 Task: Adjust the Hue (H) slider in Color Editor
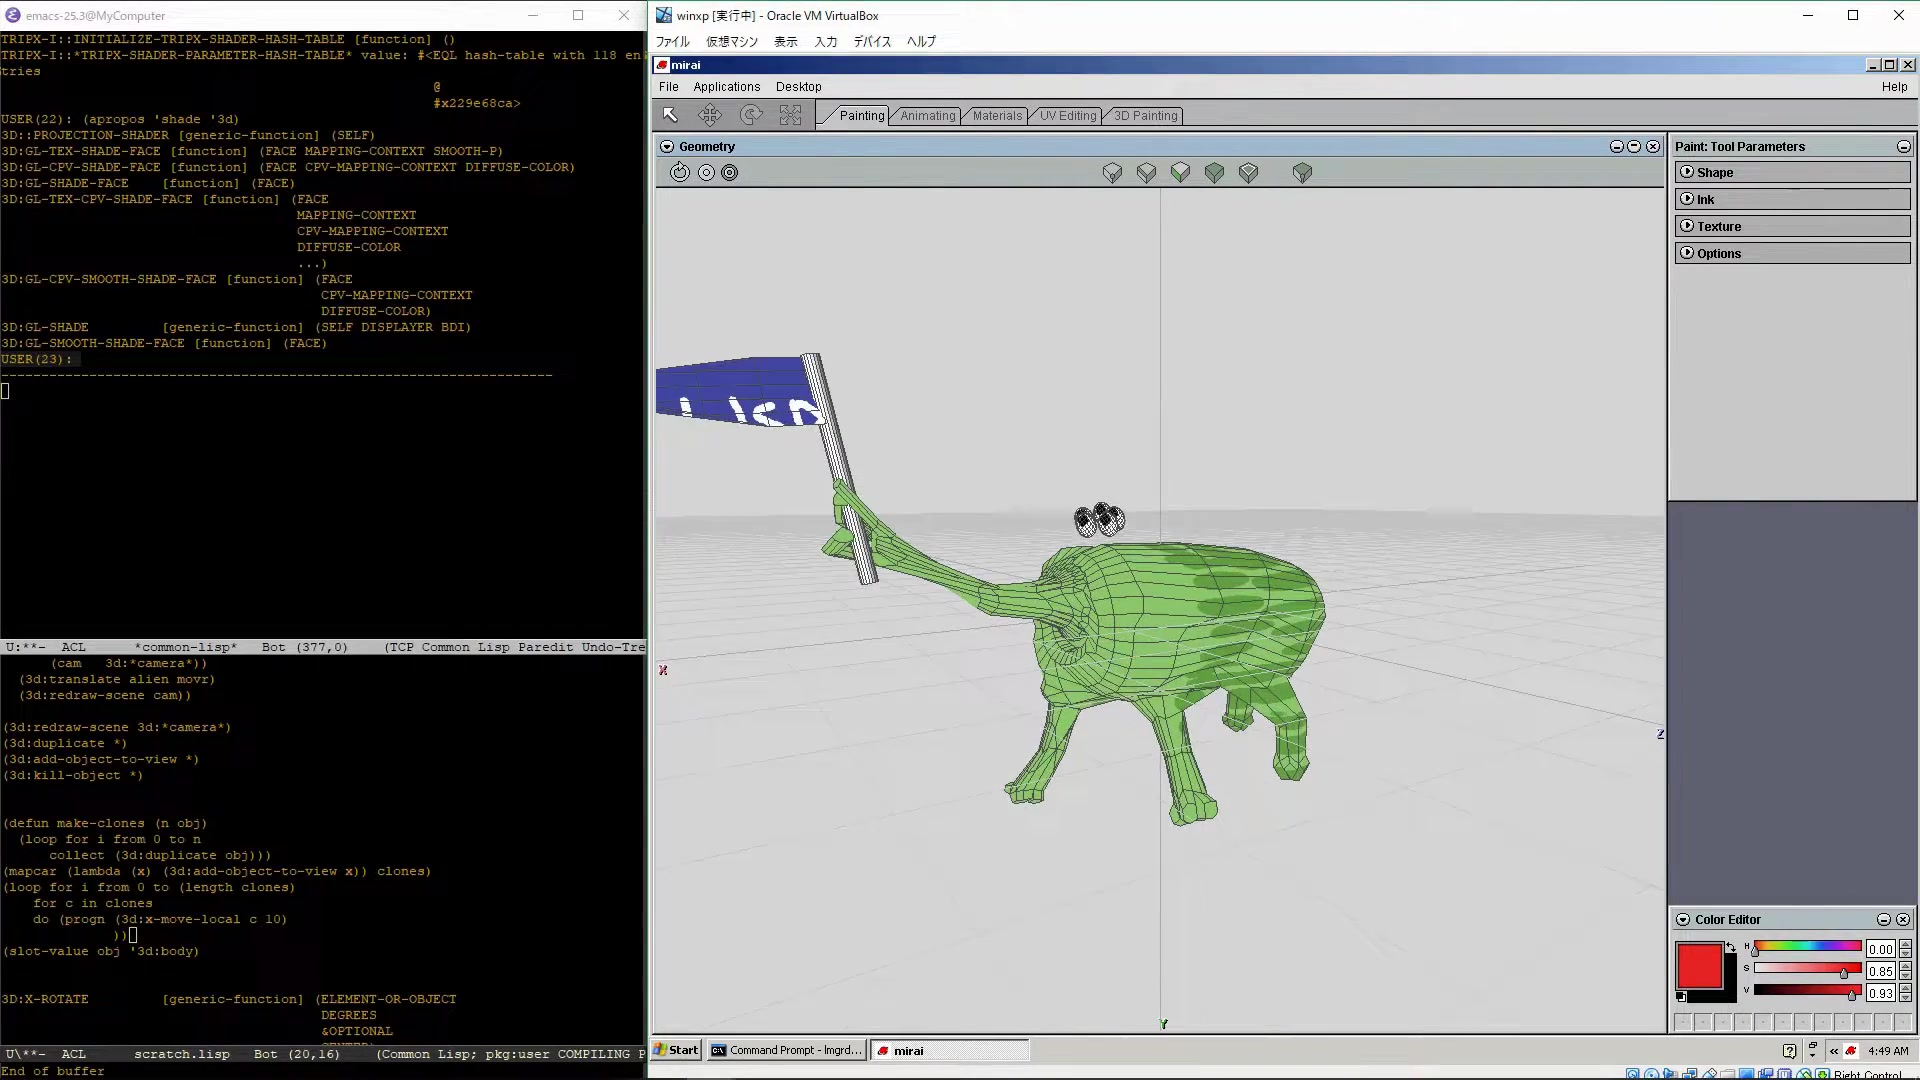1807,947
